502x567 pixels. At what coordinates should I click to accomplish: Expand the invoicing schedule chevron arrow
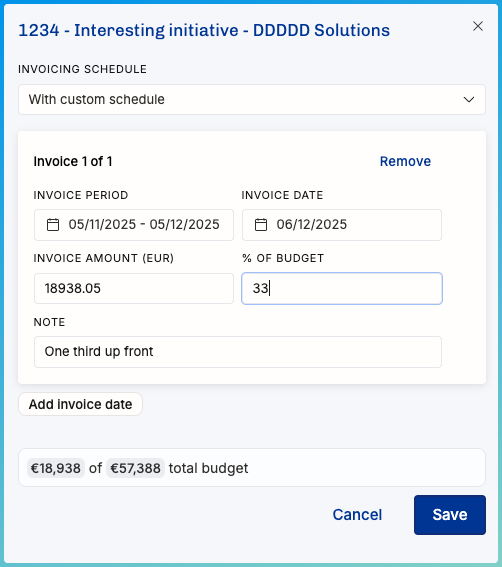point(469,99)
